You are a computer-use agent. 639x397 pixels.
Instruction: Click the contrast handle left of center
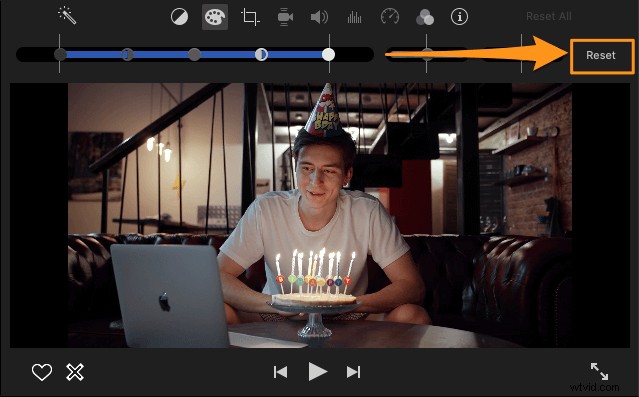[128, 54]
